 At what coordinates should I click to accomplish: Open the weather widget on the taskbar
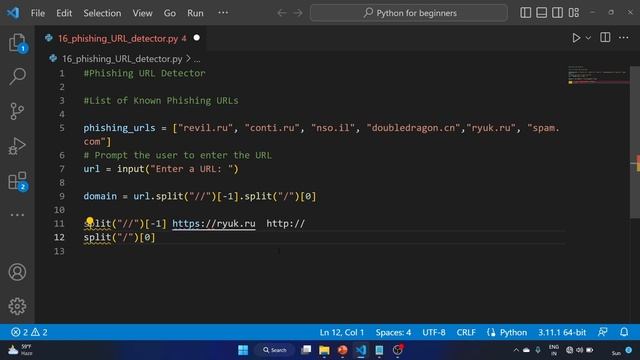(20, 350)
